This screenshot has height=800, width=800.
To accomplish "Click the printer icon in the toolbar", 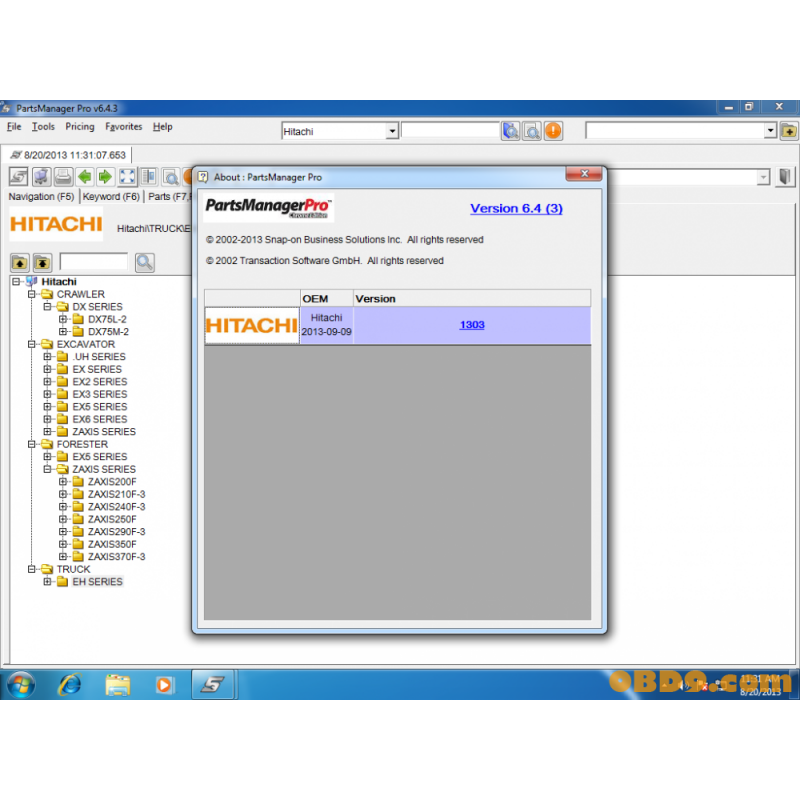I will (x=63, y=177).
